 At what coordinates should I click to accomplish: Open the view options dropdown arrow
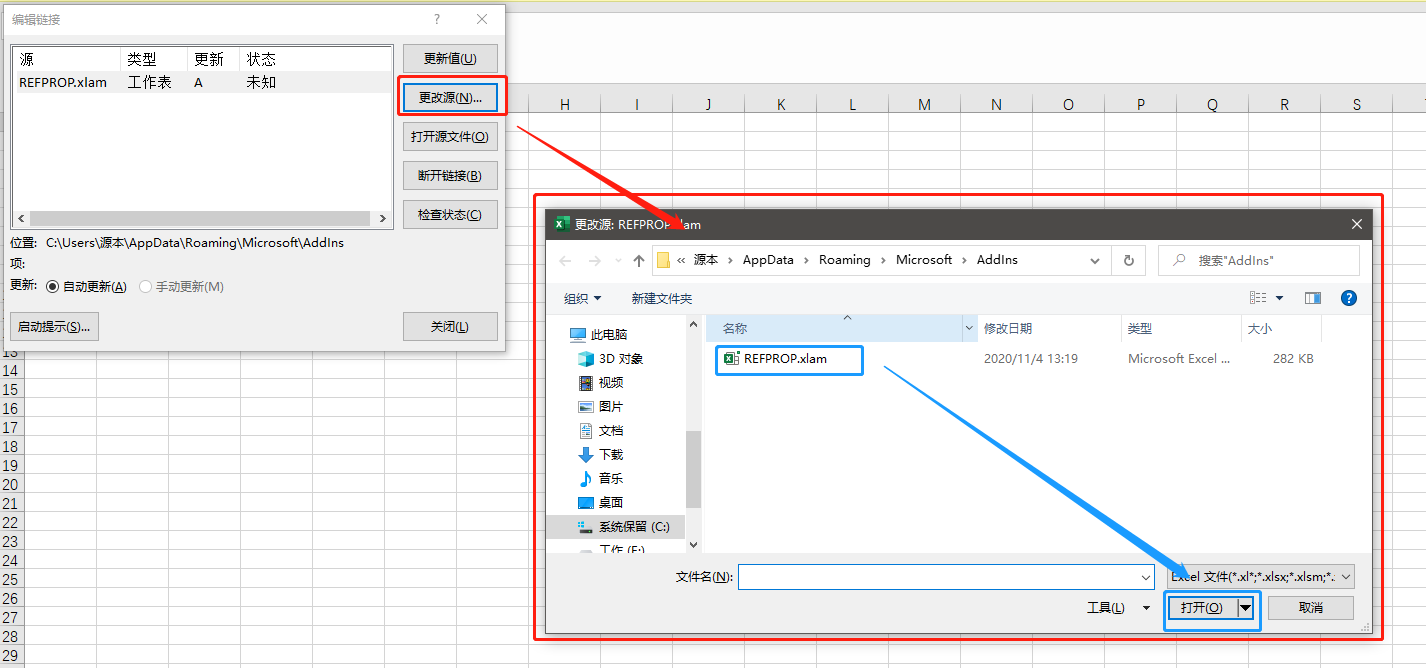tap(1279, 298)
